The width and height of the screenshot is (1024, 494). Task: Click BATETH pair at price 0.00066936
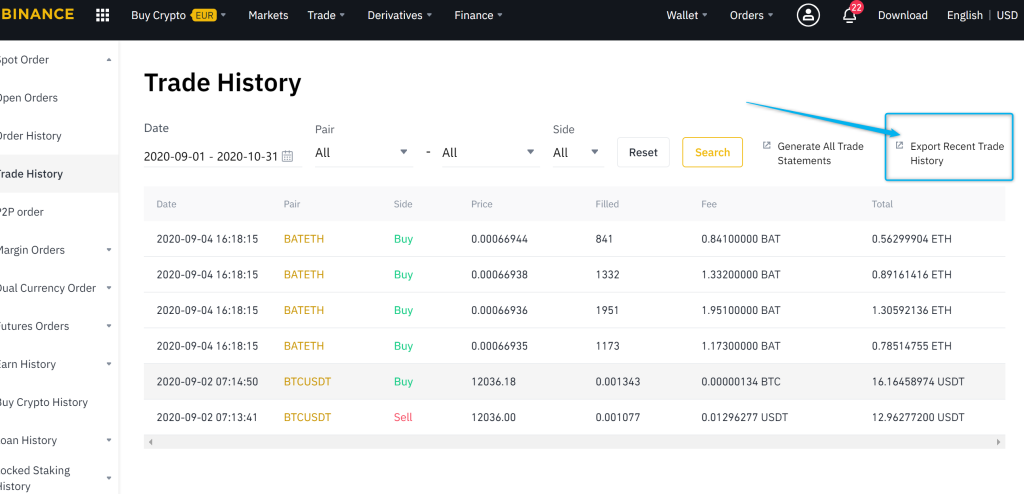pyautogui.click(x=304, y=310)
